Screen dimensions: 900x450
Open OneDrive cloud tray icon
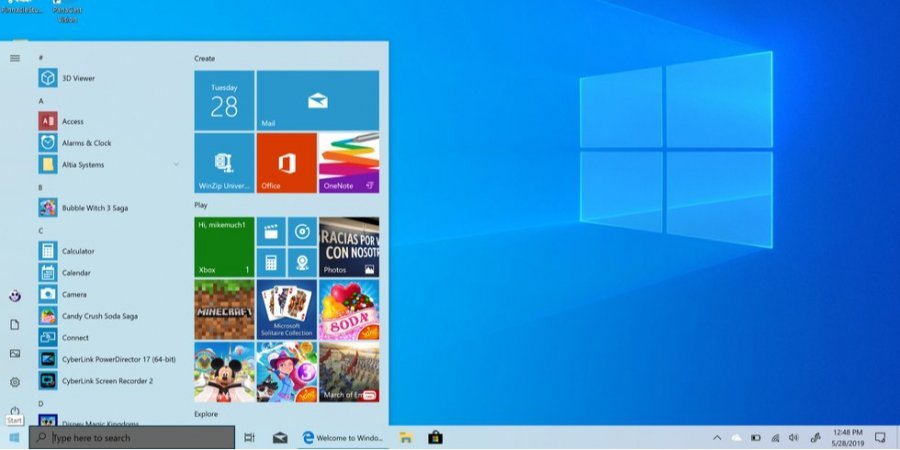click(736, 438)
